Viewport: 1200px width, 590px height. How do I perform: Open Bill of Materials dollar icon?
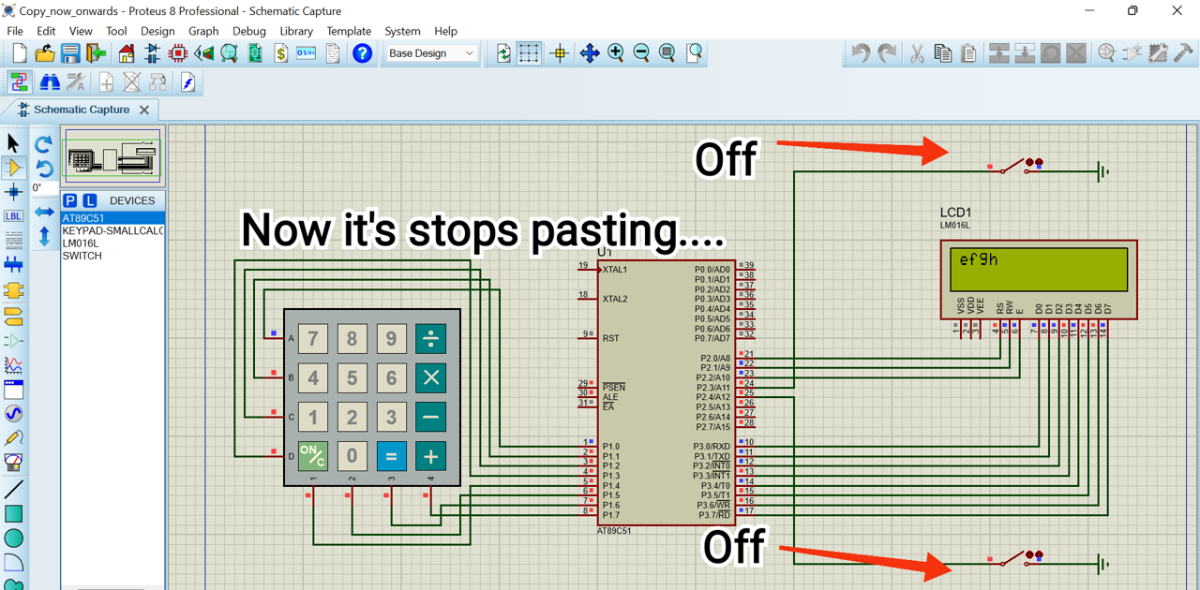tap(282, 53)
